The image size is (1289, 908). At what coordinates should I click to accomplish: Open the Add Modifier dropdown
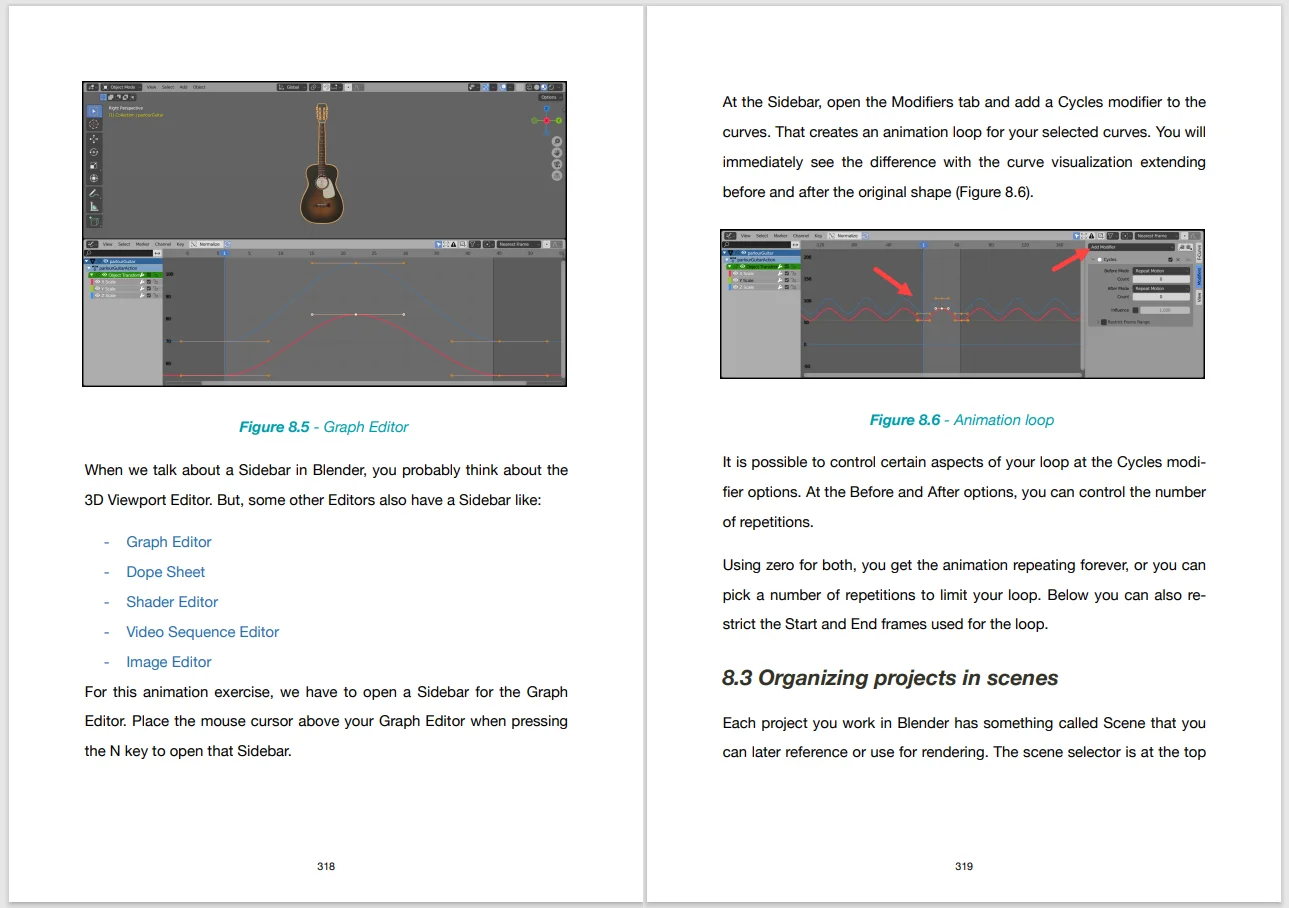[1132, 247]
